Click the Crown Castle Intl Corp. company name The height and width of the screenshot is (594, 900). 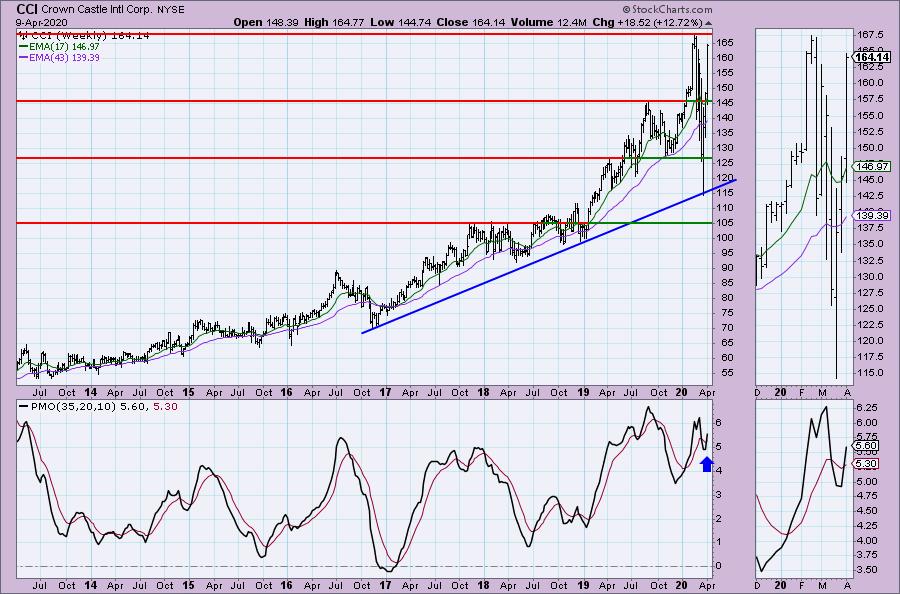[x=96, y=10]
